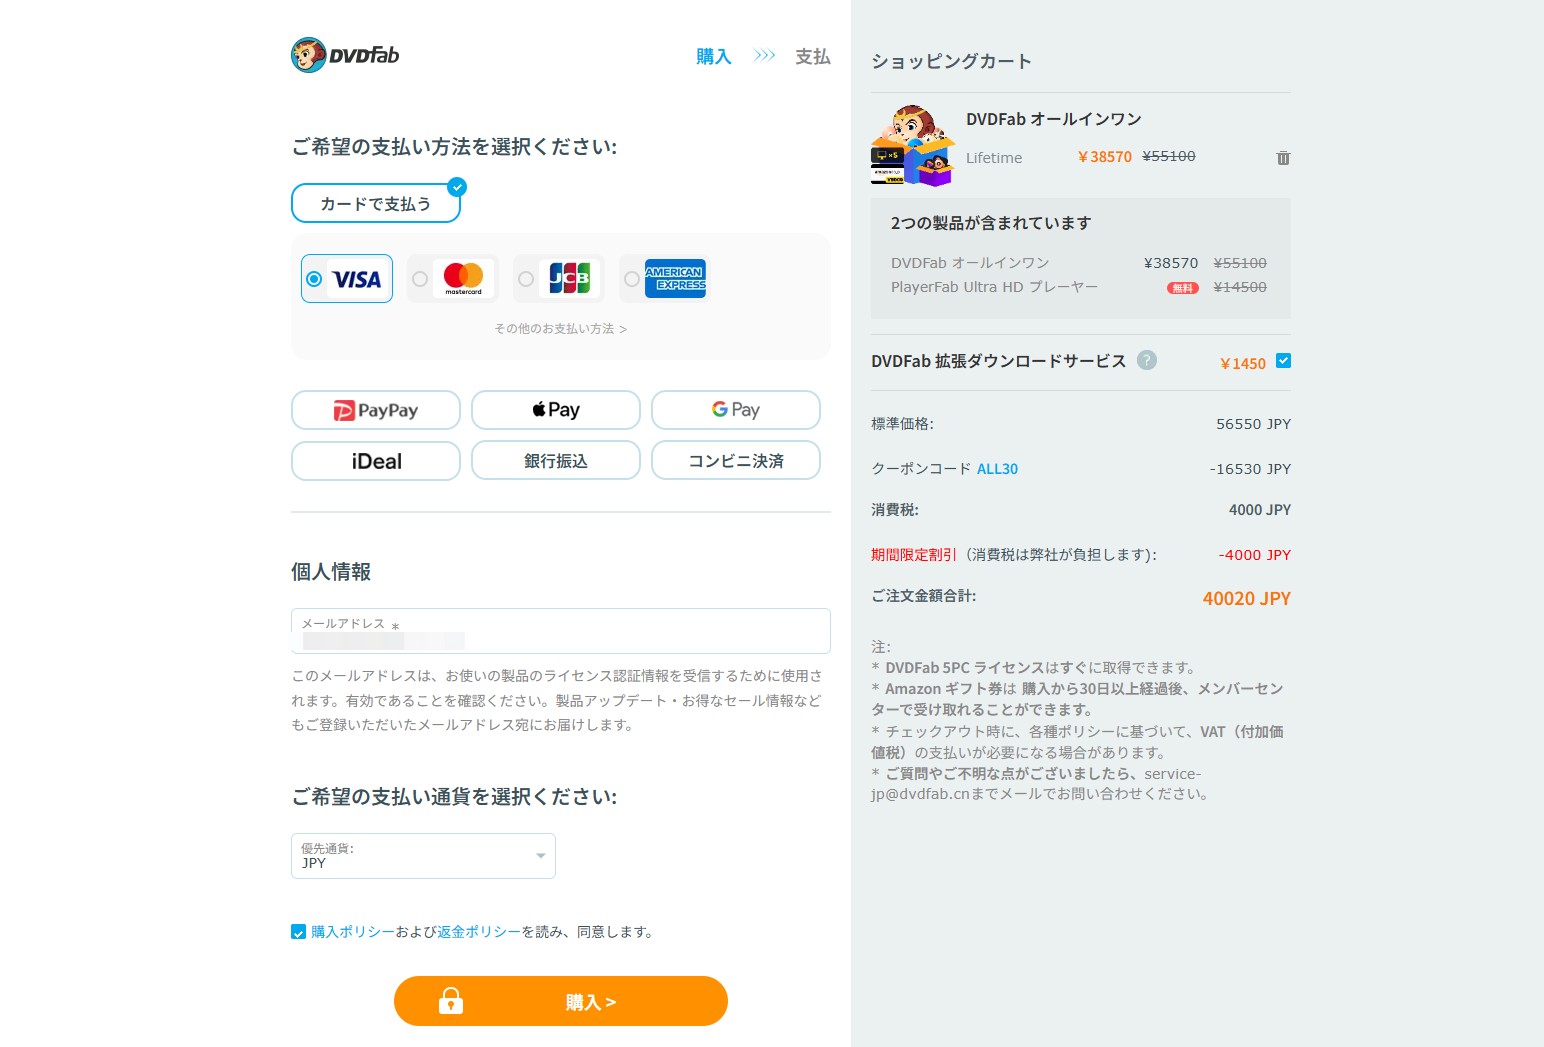Toggle the purchase policy agreement checkbox
1544x1047 pixels.
[298, 932]
